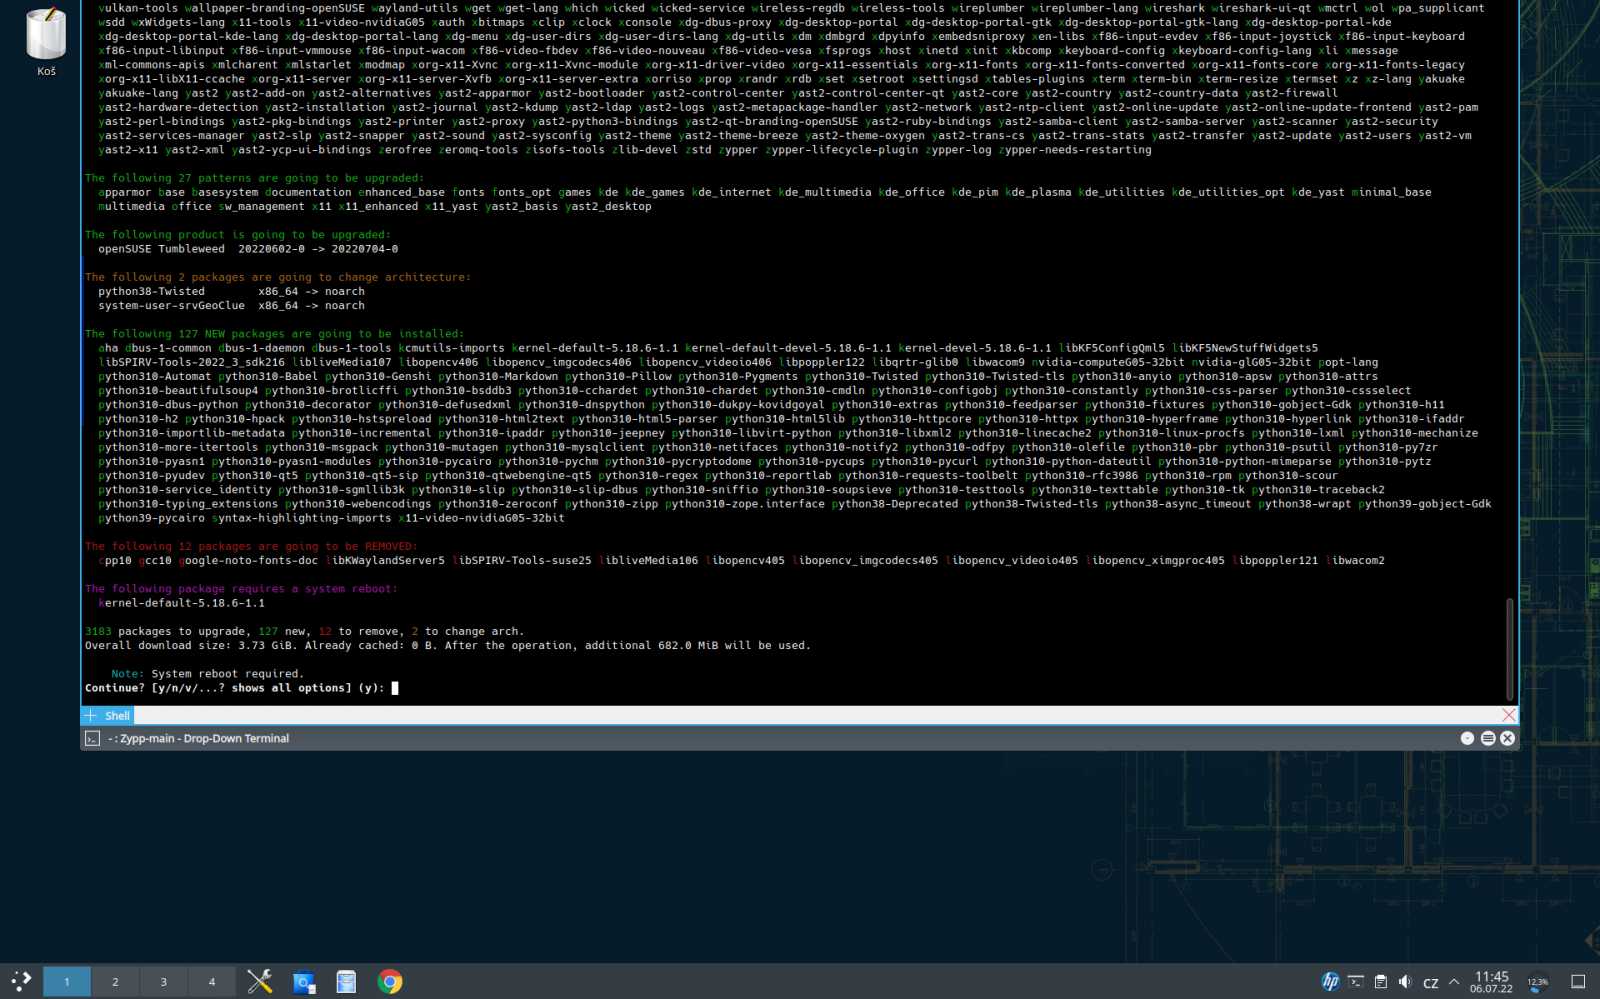Switch to virtual desktop 1
Screen dimensions: 1600x999
[x=67, y=982]
